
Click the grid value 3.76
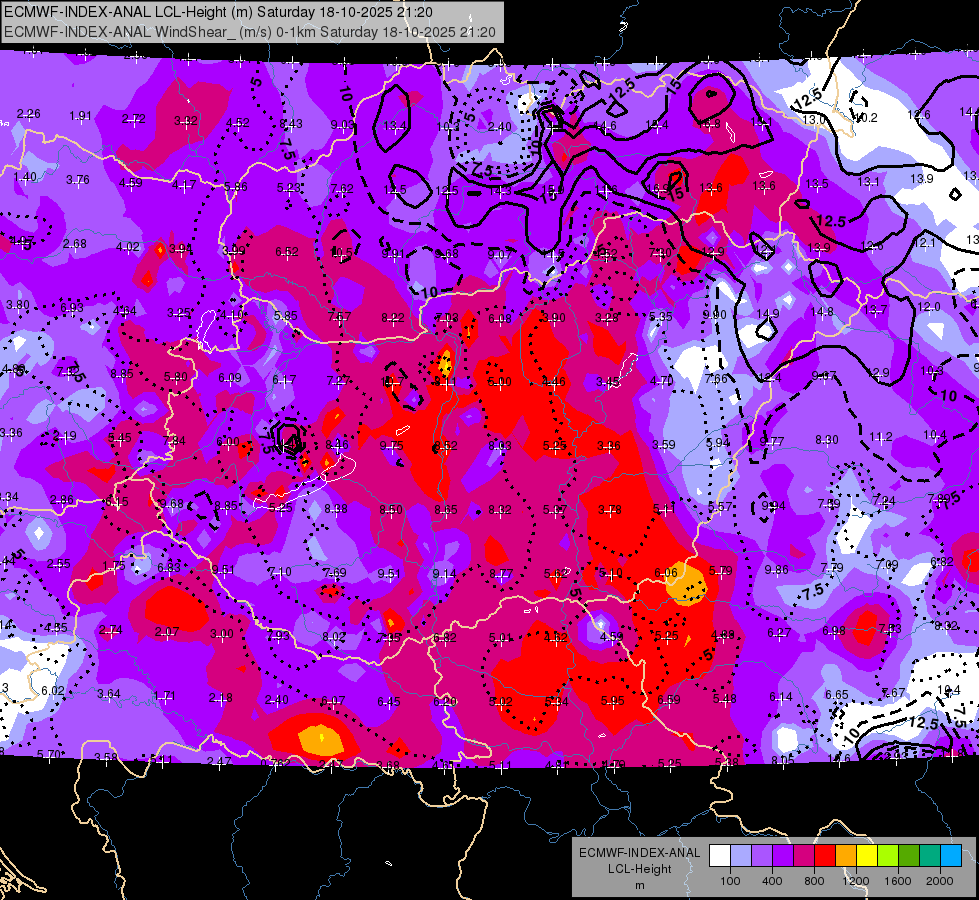78,179
